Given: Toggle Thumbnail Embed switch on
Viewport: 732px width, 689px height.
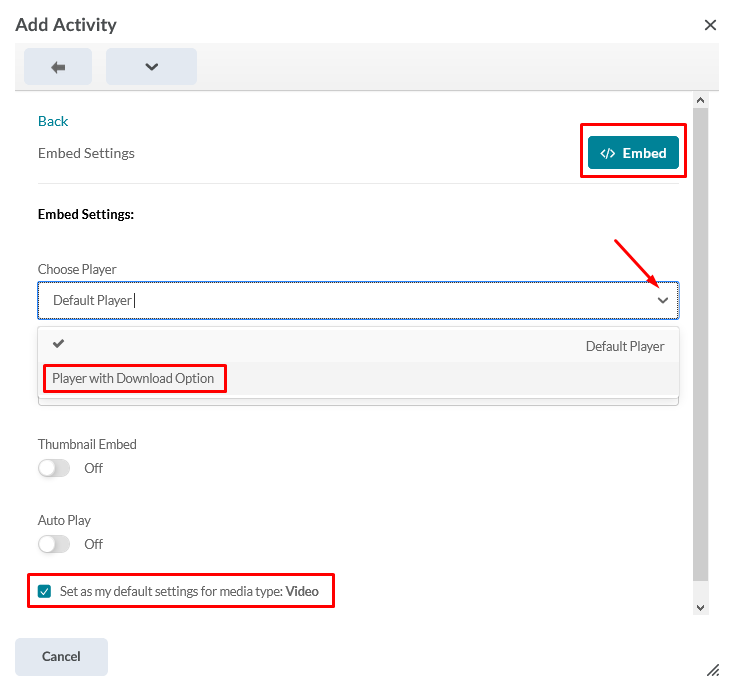Looking at the screenshot, I should 54,468.
